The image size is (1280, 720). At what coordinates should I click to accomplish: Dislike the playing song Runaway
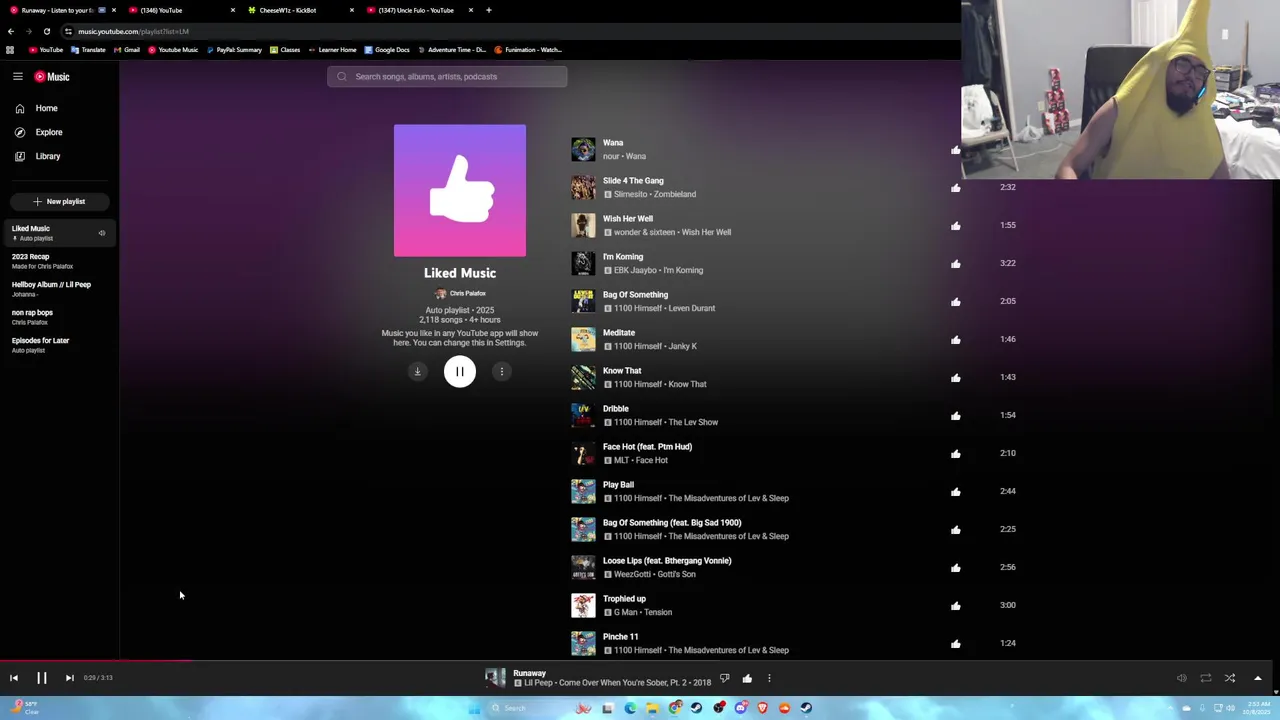(x=725, y=678)
